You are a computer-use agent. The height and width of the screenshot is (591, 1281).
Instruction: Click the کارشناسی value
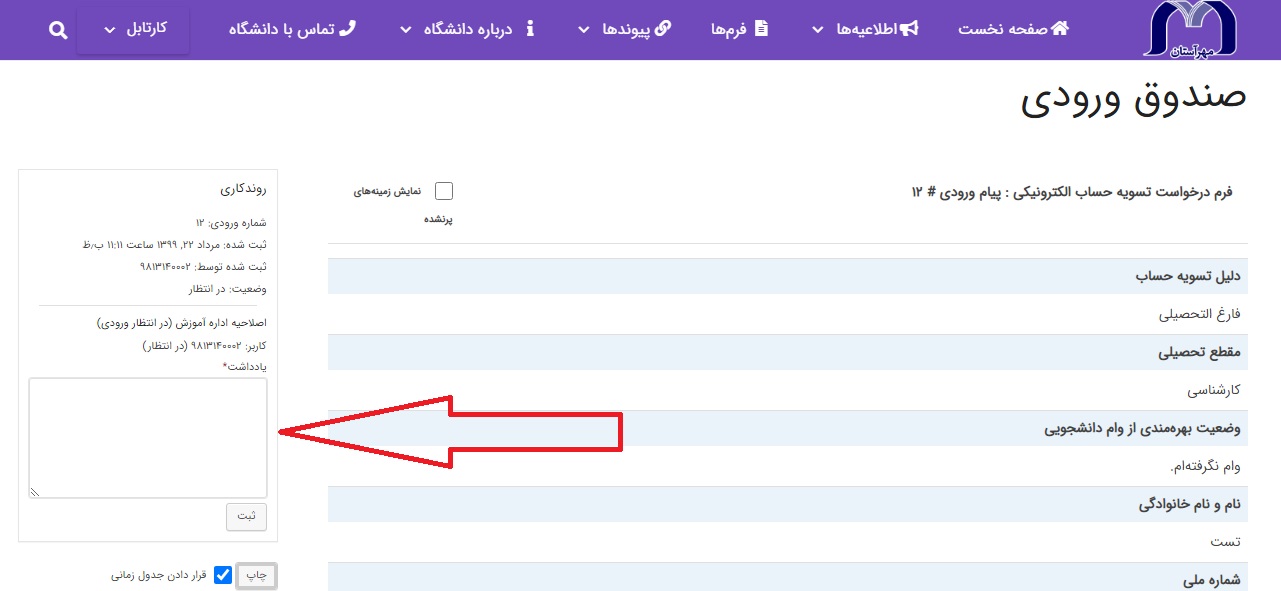1214,390
